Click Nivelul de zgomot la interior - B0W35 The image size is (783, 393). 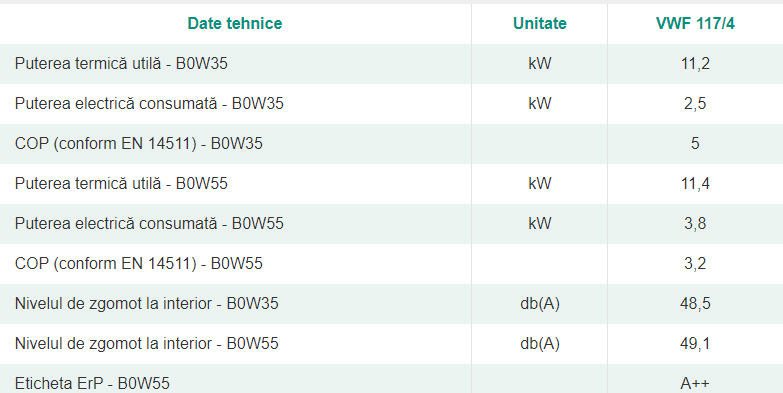[147, 303]
